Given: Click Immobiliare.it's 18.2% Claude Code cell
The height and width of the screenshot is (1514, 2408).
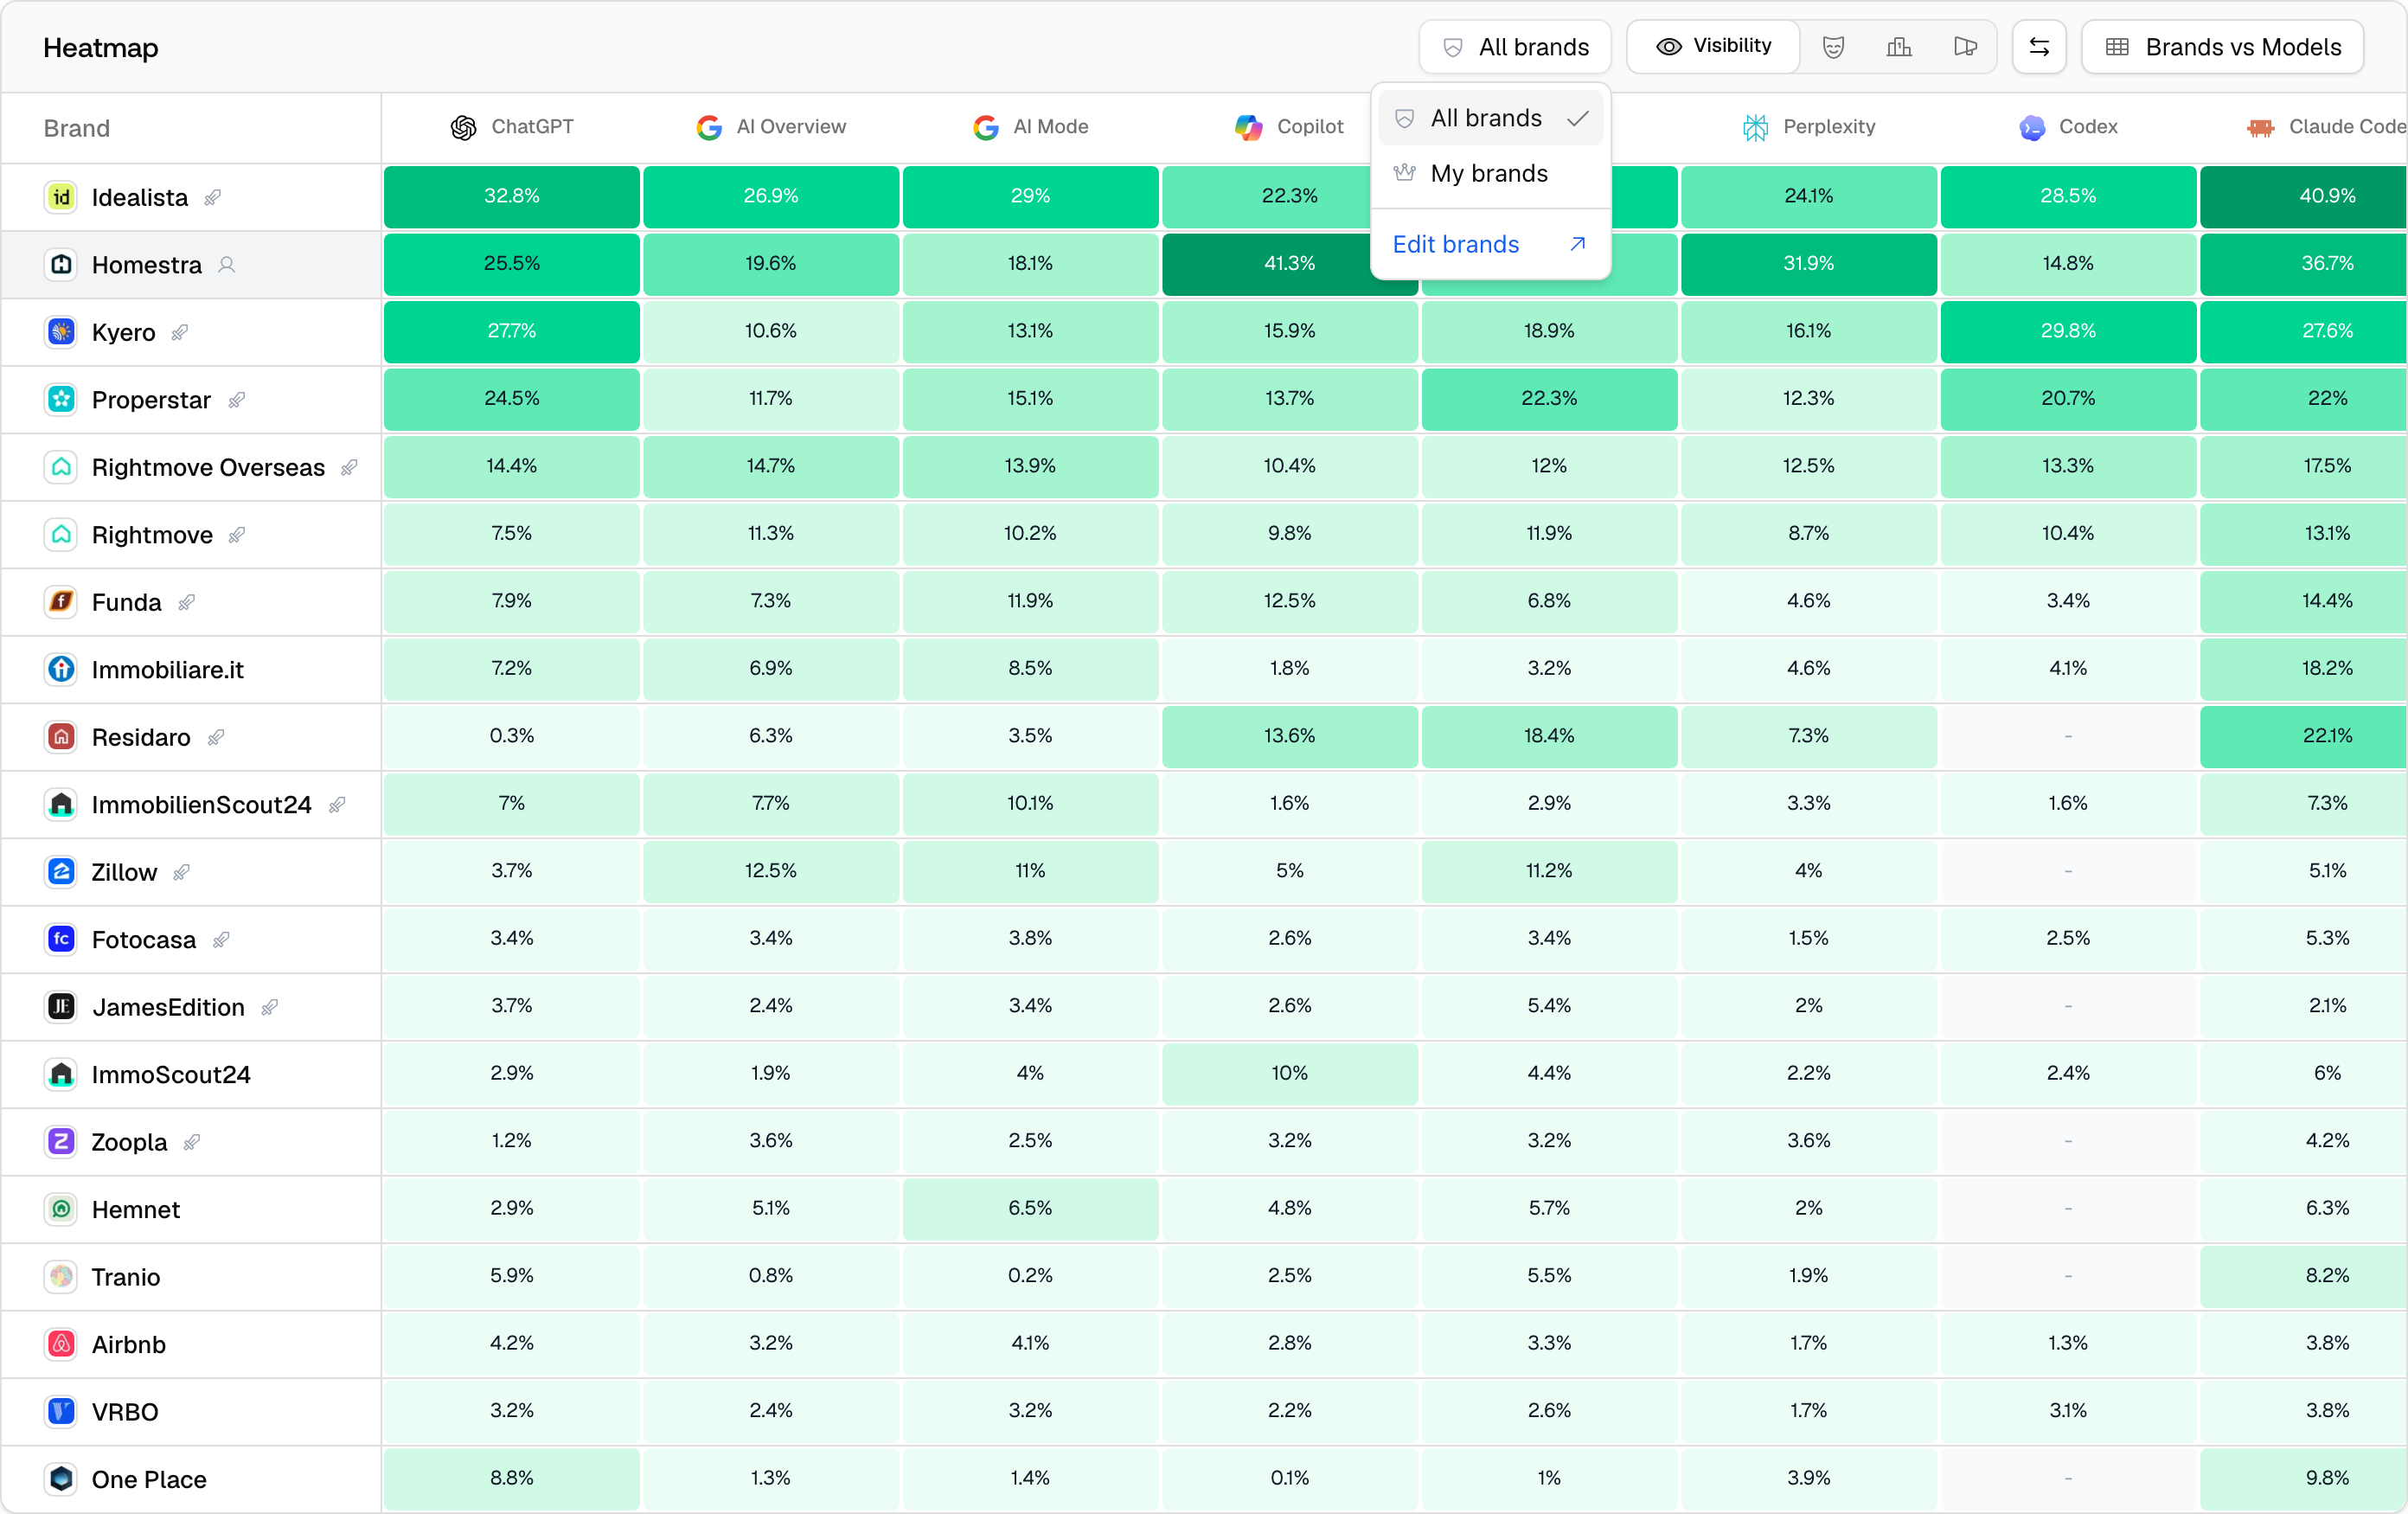Looking at the screenshot, I should tap(2304, 669).
